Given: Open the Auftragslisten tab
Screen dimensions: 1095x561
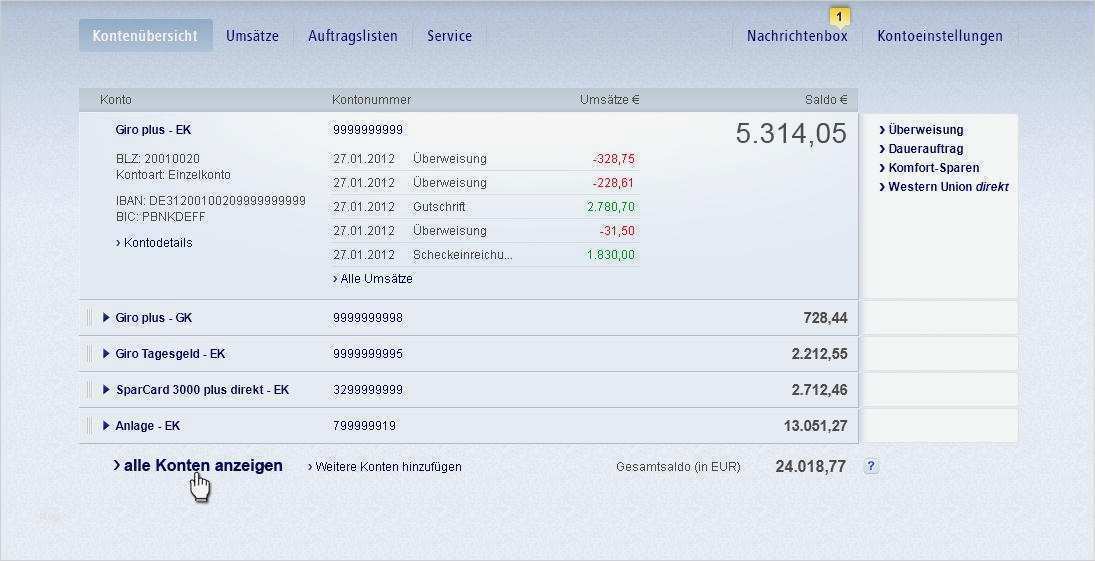Looking at the screenshot, I should [353, 36].
